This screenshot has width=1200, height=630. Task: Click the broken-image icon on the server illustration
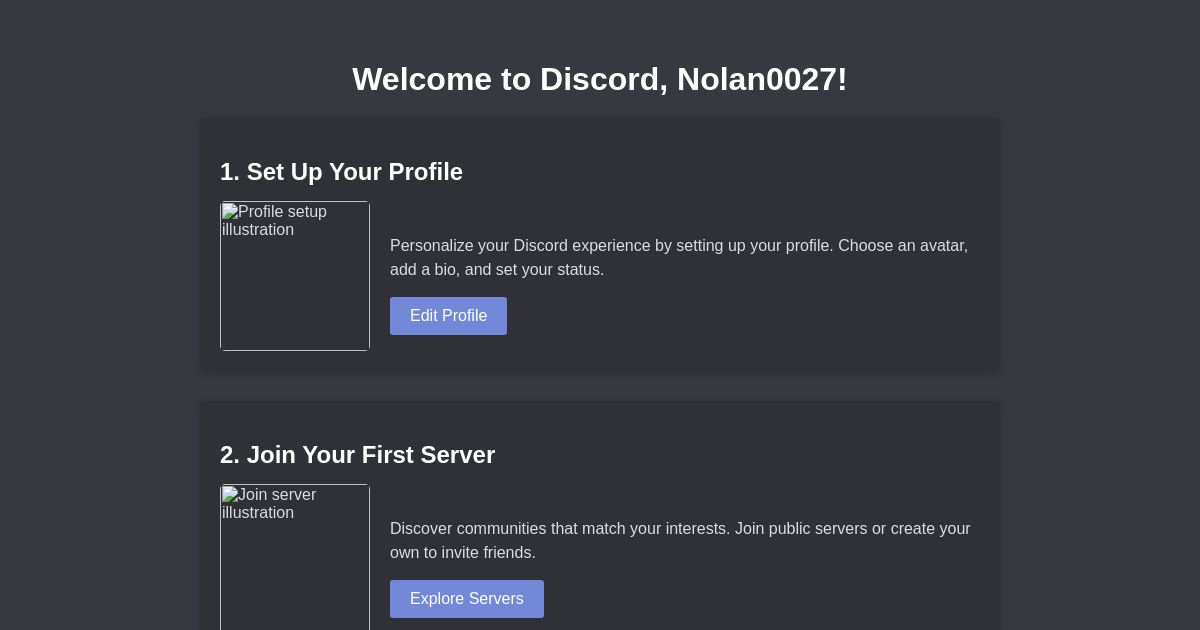[x=229, y=496]
